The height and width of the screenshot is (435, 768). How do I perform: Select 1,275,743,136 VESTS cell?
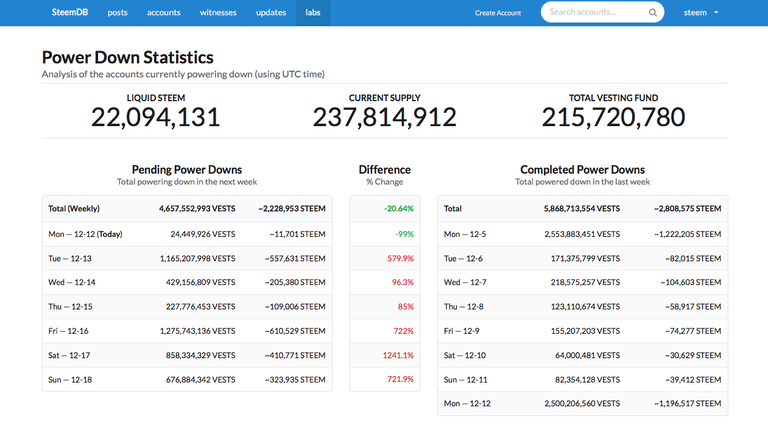coord(197,331)
